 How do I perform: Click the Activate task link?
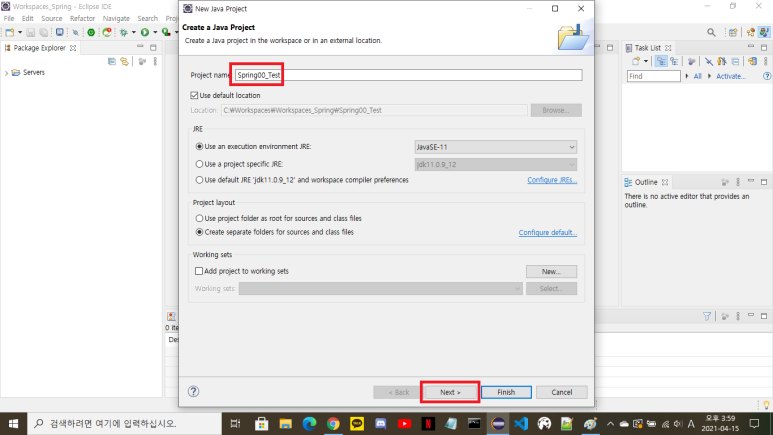pos(731,76)
